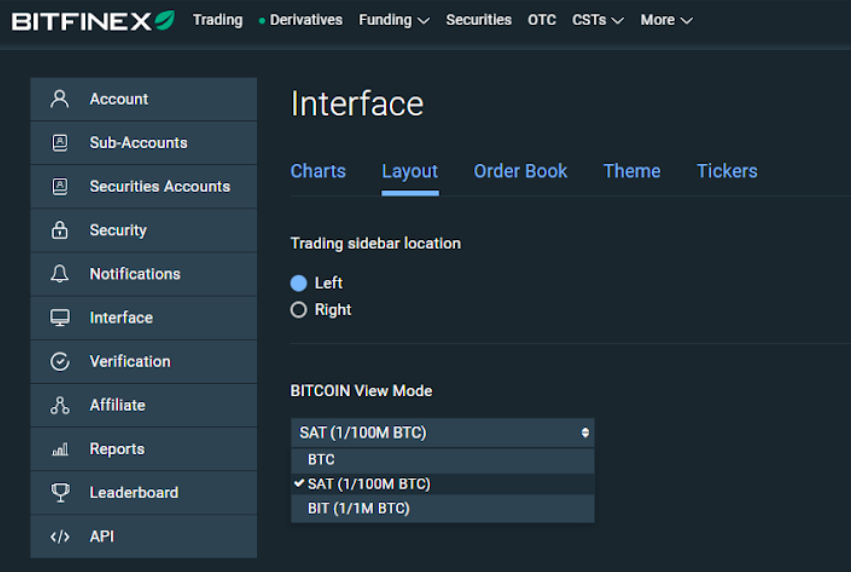Click the Security padlock icon
The width and height of the screenshot is (851, 572).
[60, 230]
